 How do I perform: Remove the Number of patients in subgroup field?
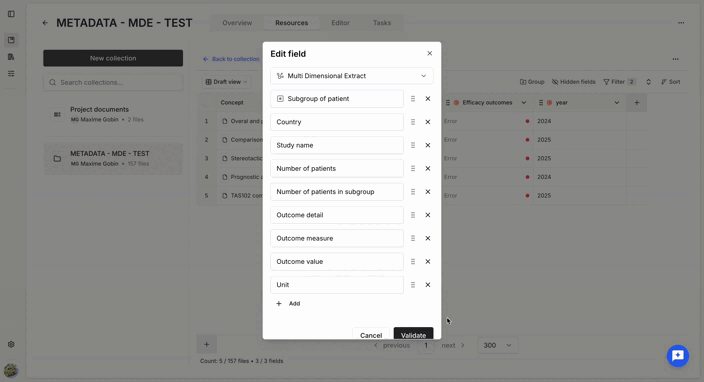(x=428, y=192)
